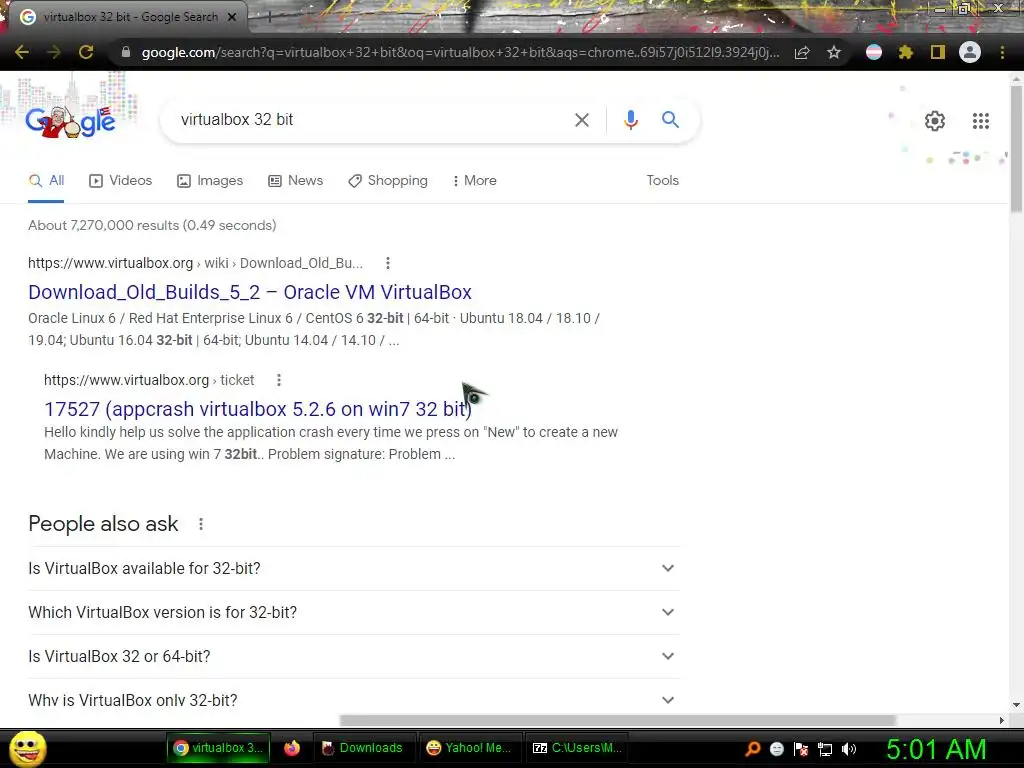Open the Tools options
This screenshot has width=1024, height=768.
coord(663,180)
